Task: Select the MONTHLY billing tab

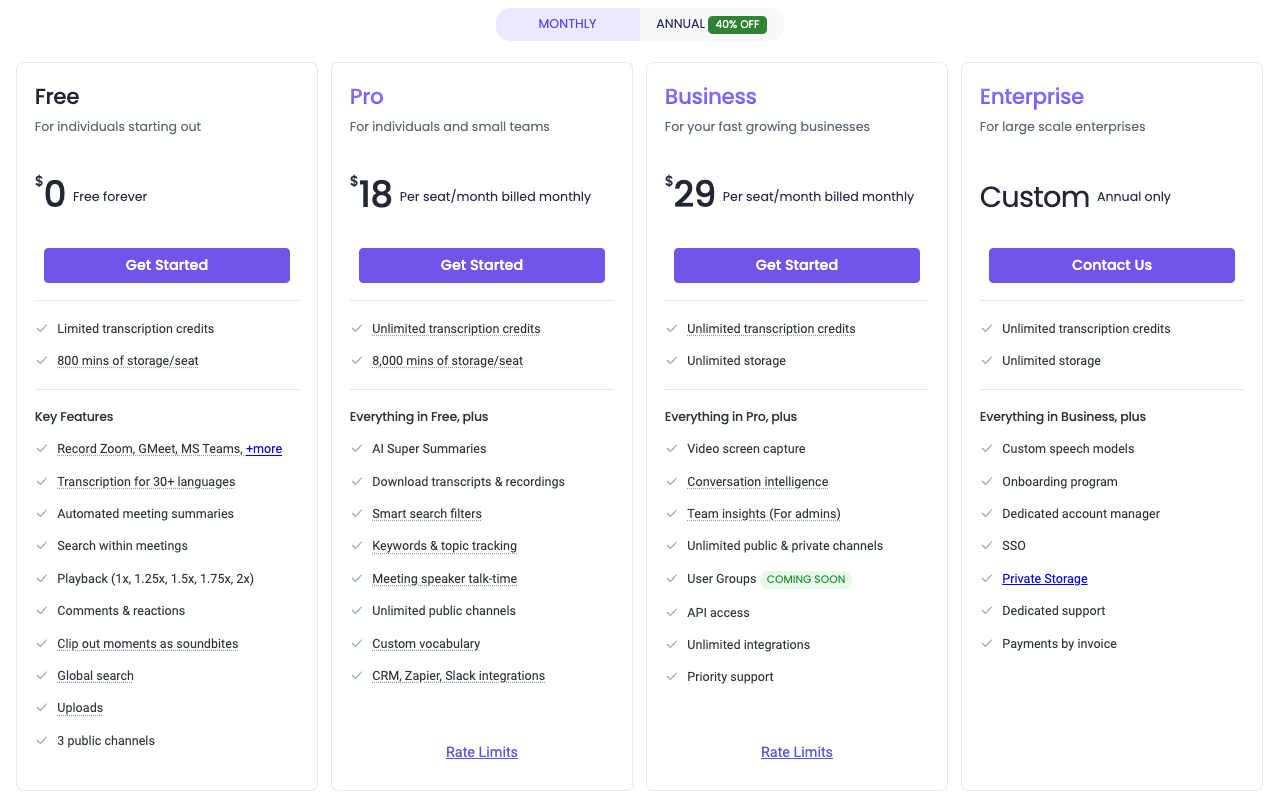Action: (567, 24)
